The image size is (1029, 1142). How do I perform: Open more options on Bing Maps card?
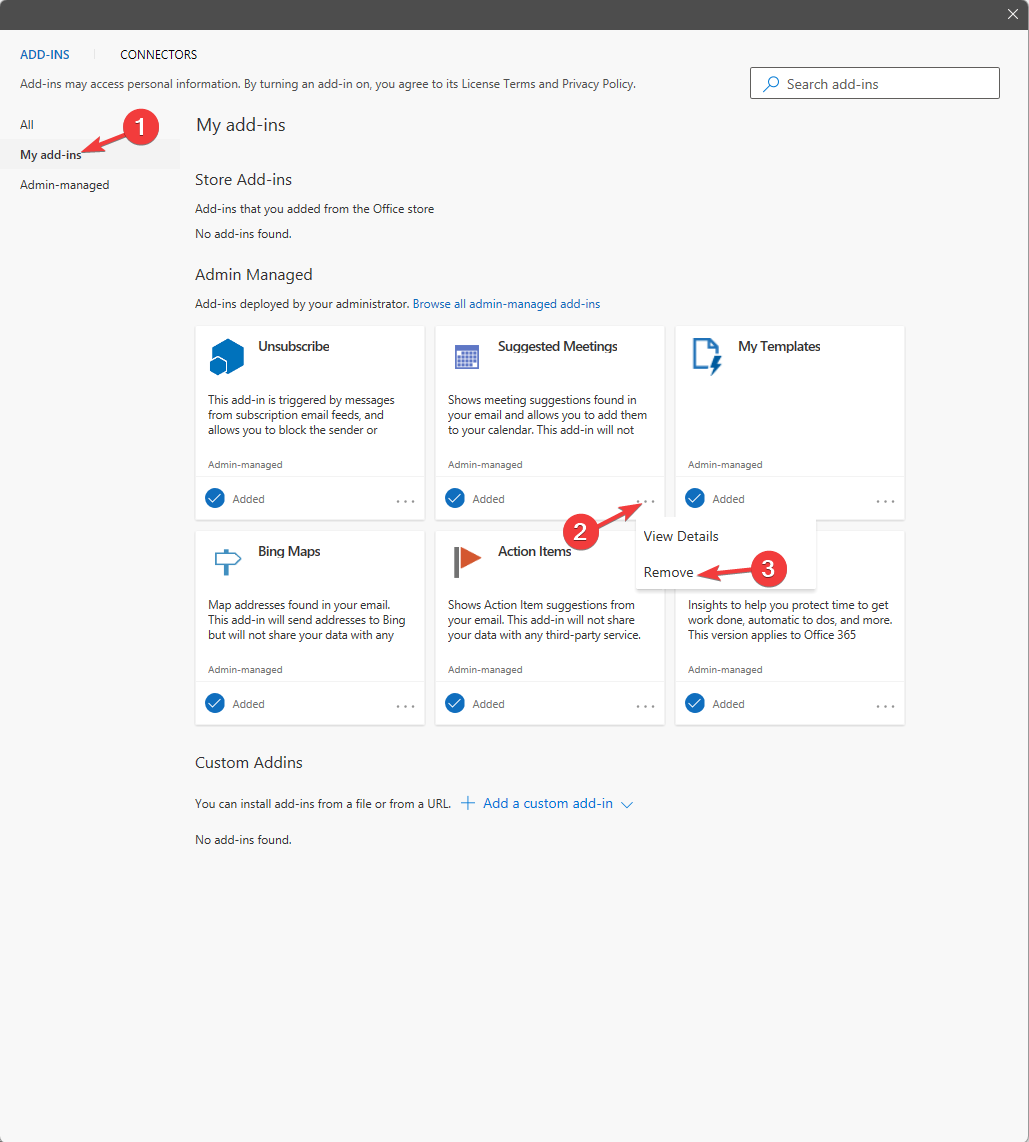(406, 706)
